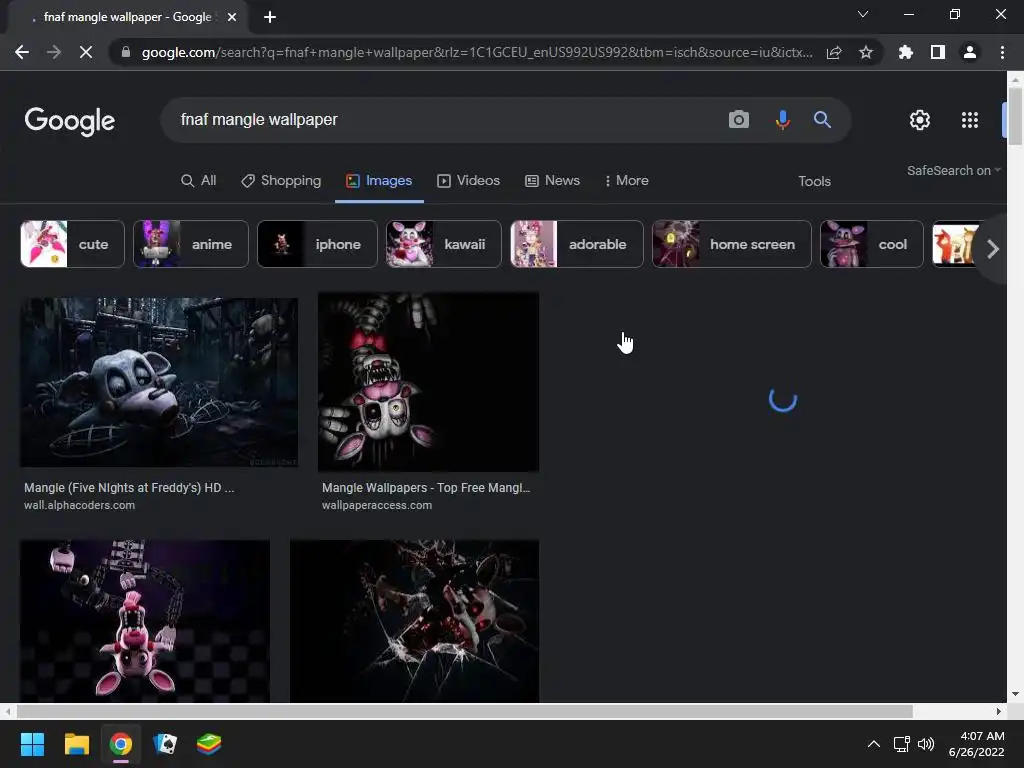
Task: Click the address bar URL
Action: [x=477, y=52]
